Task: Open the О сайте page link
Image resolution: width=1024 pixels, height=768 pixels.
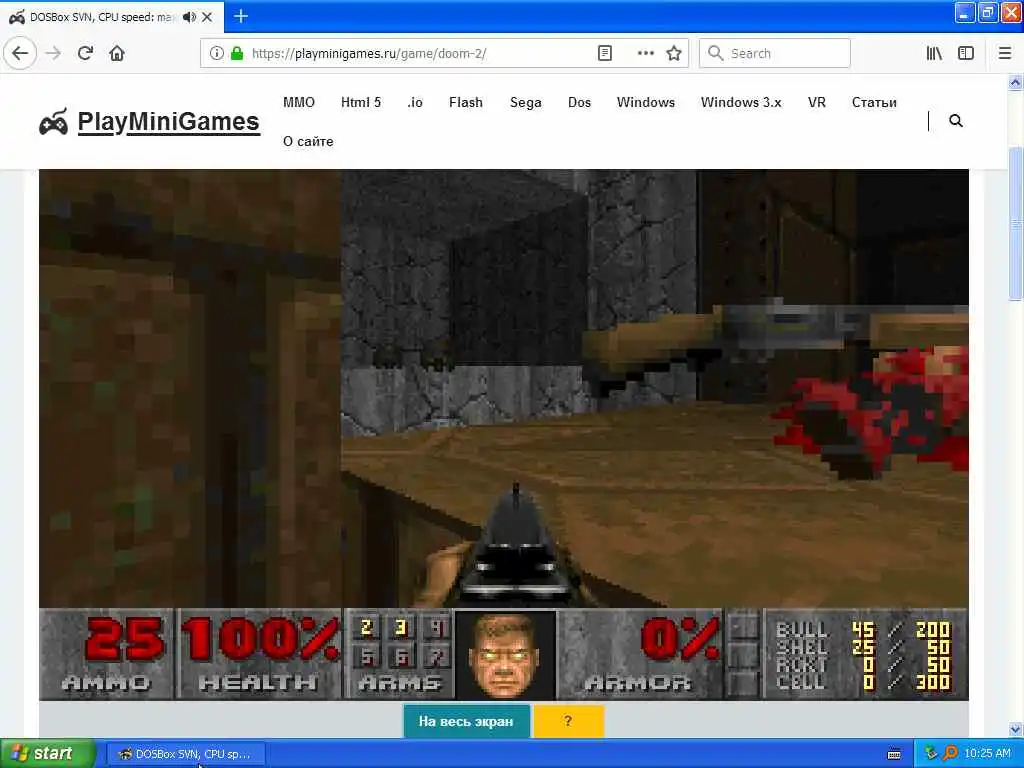Action: click(x=308, y=142)
